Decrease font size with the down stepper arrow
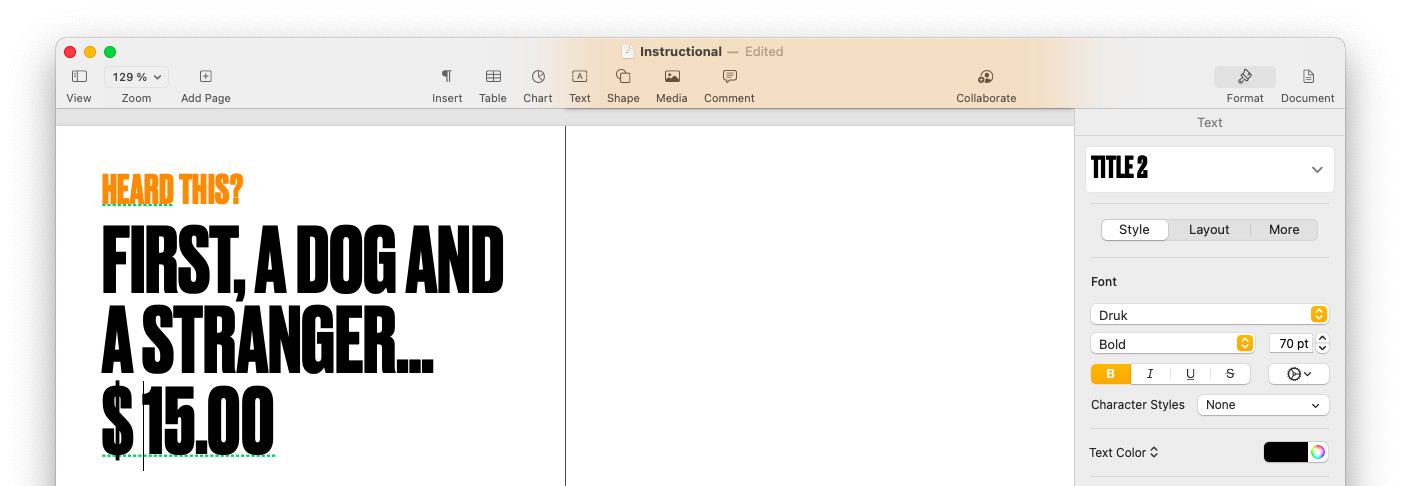1401x486 pixels. pos(1323,349)
